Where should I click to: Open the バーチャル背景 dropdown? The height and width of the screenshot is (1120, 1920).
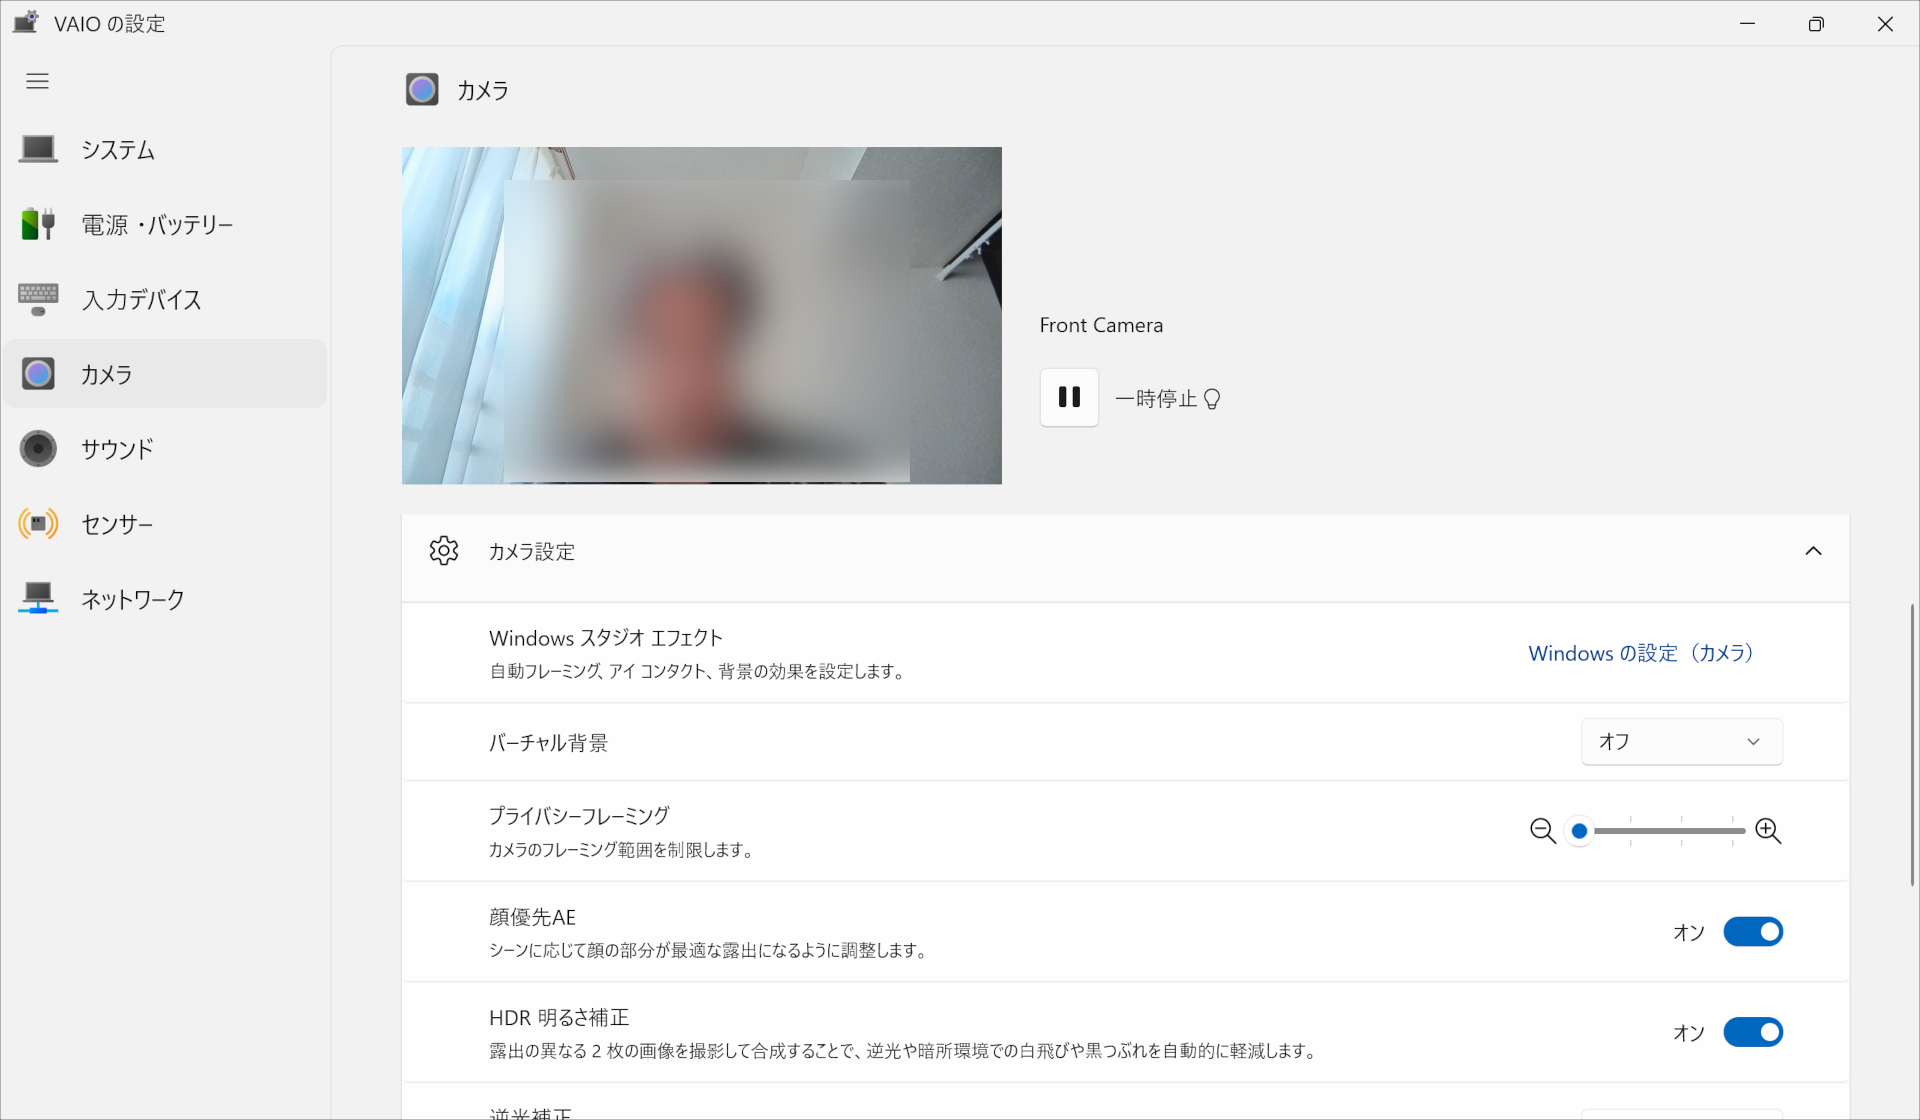click(1681, 742)
